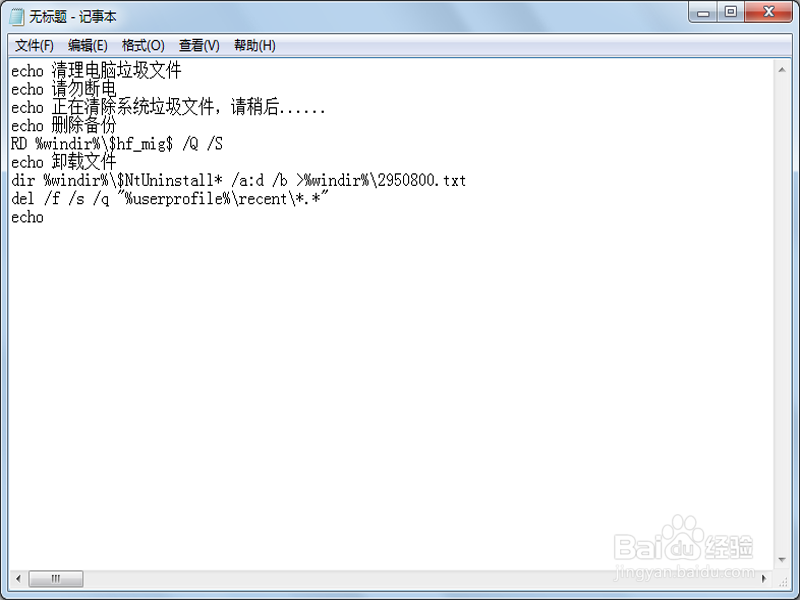Click the empty vertical scrollbar track
This screenshot has height=600, width=800.
coord(782,314)
